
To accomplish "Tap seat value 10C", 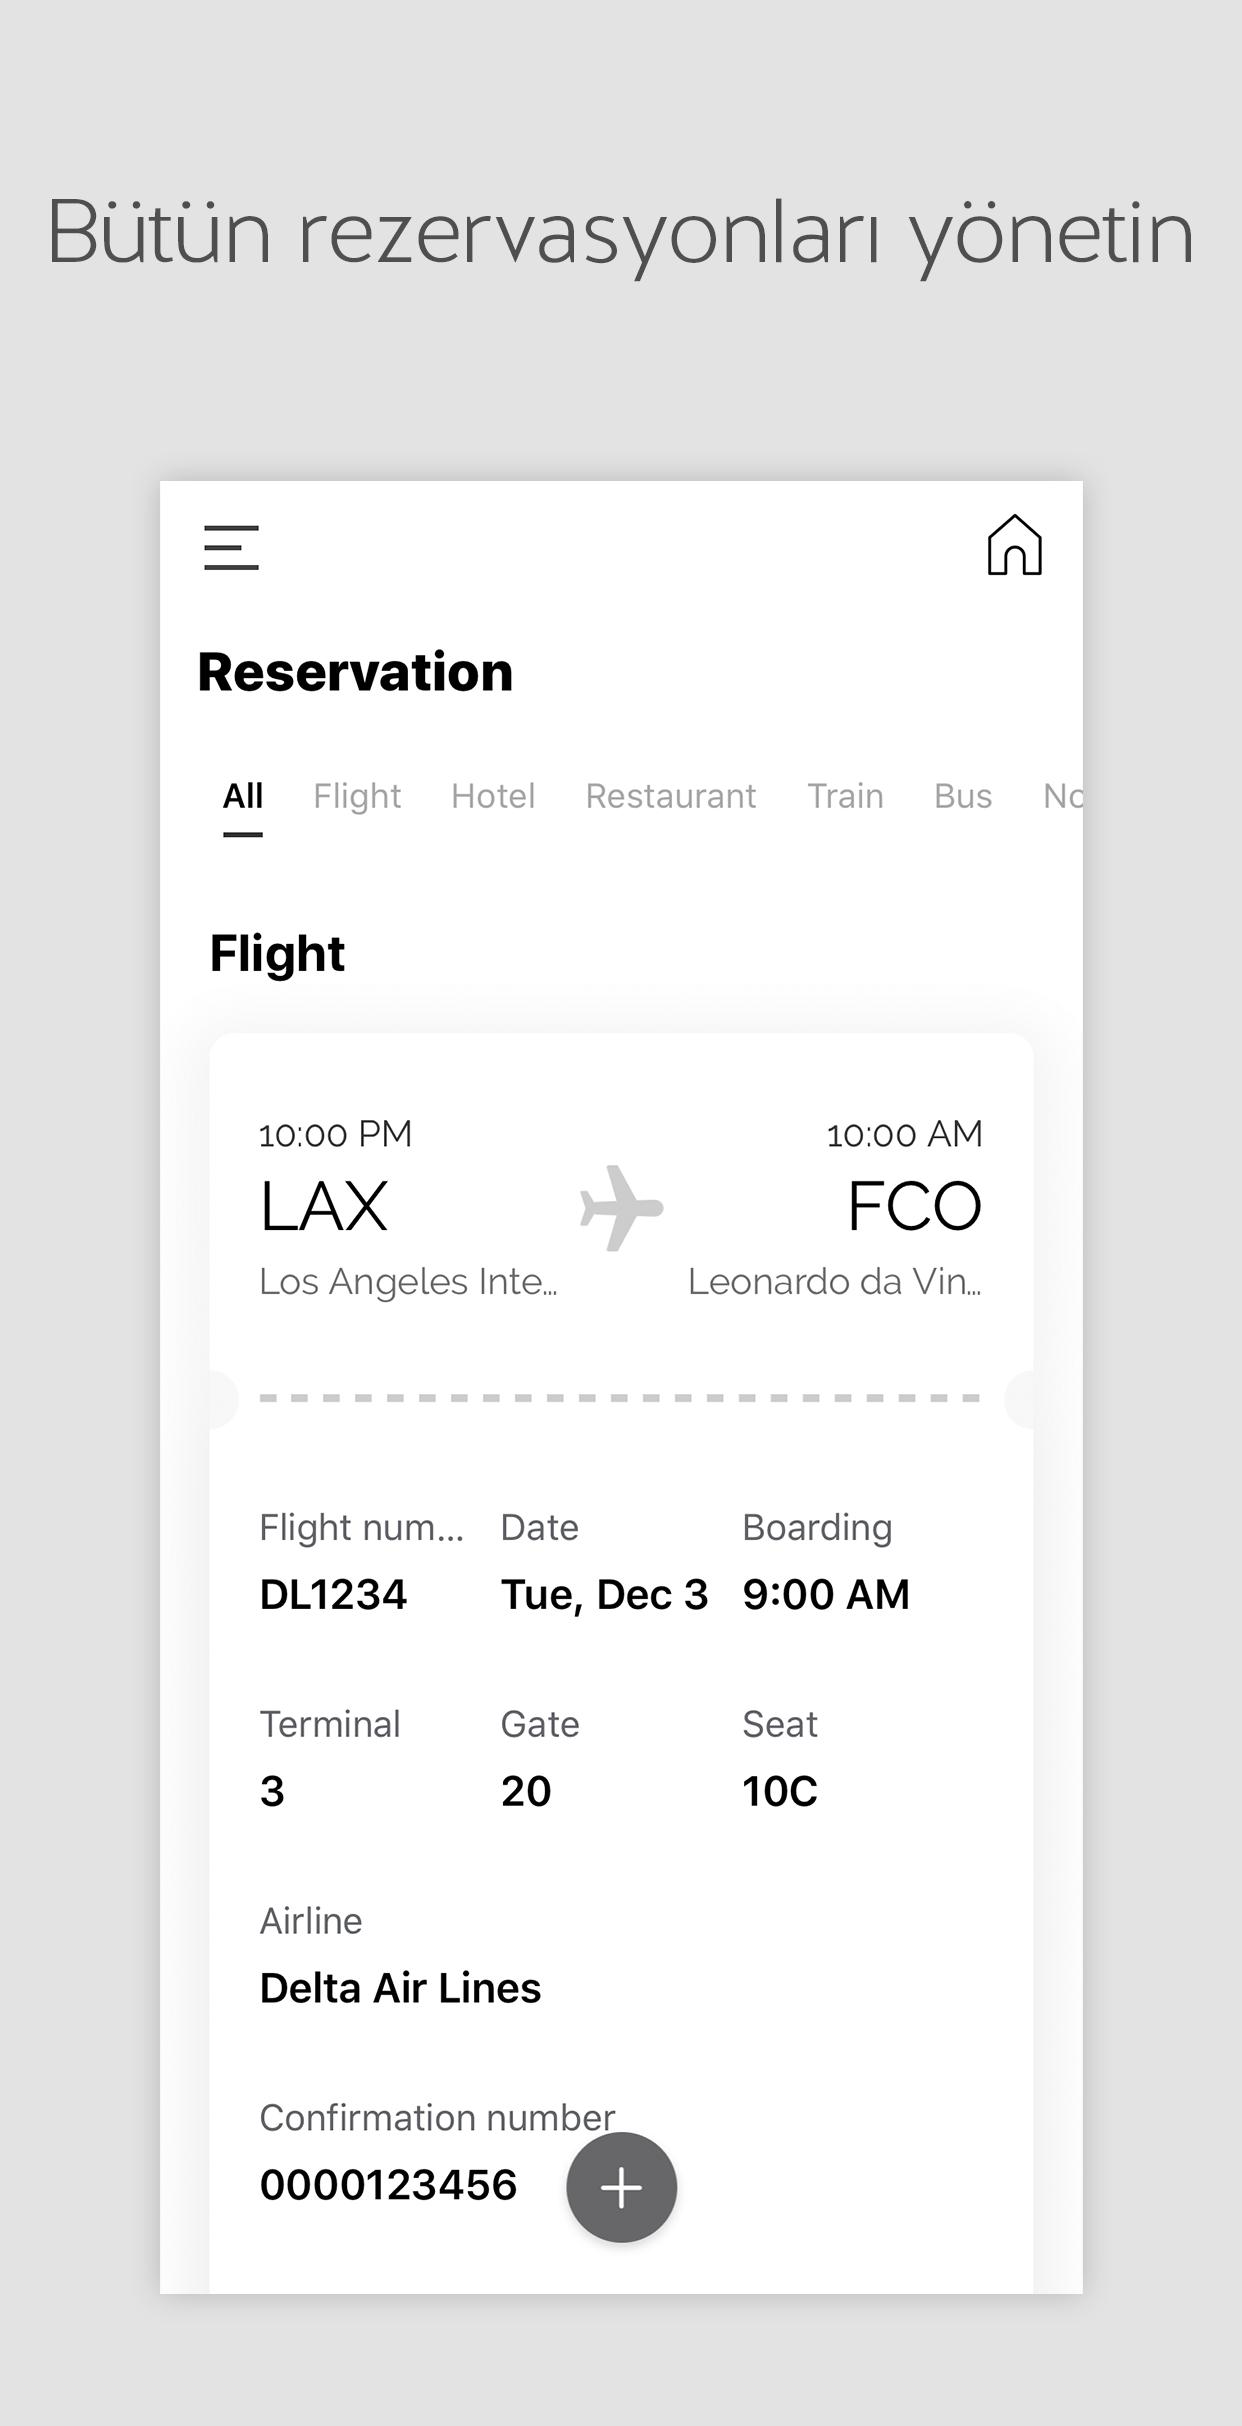I will [x=780, y=1791].
